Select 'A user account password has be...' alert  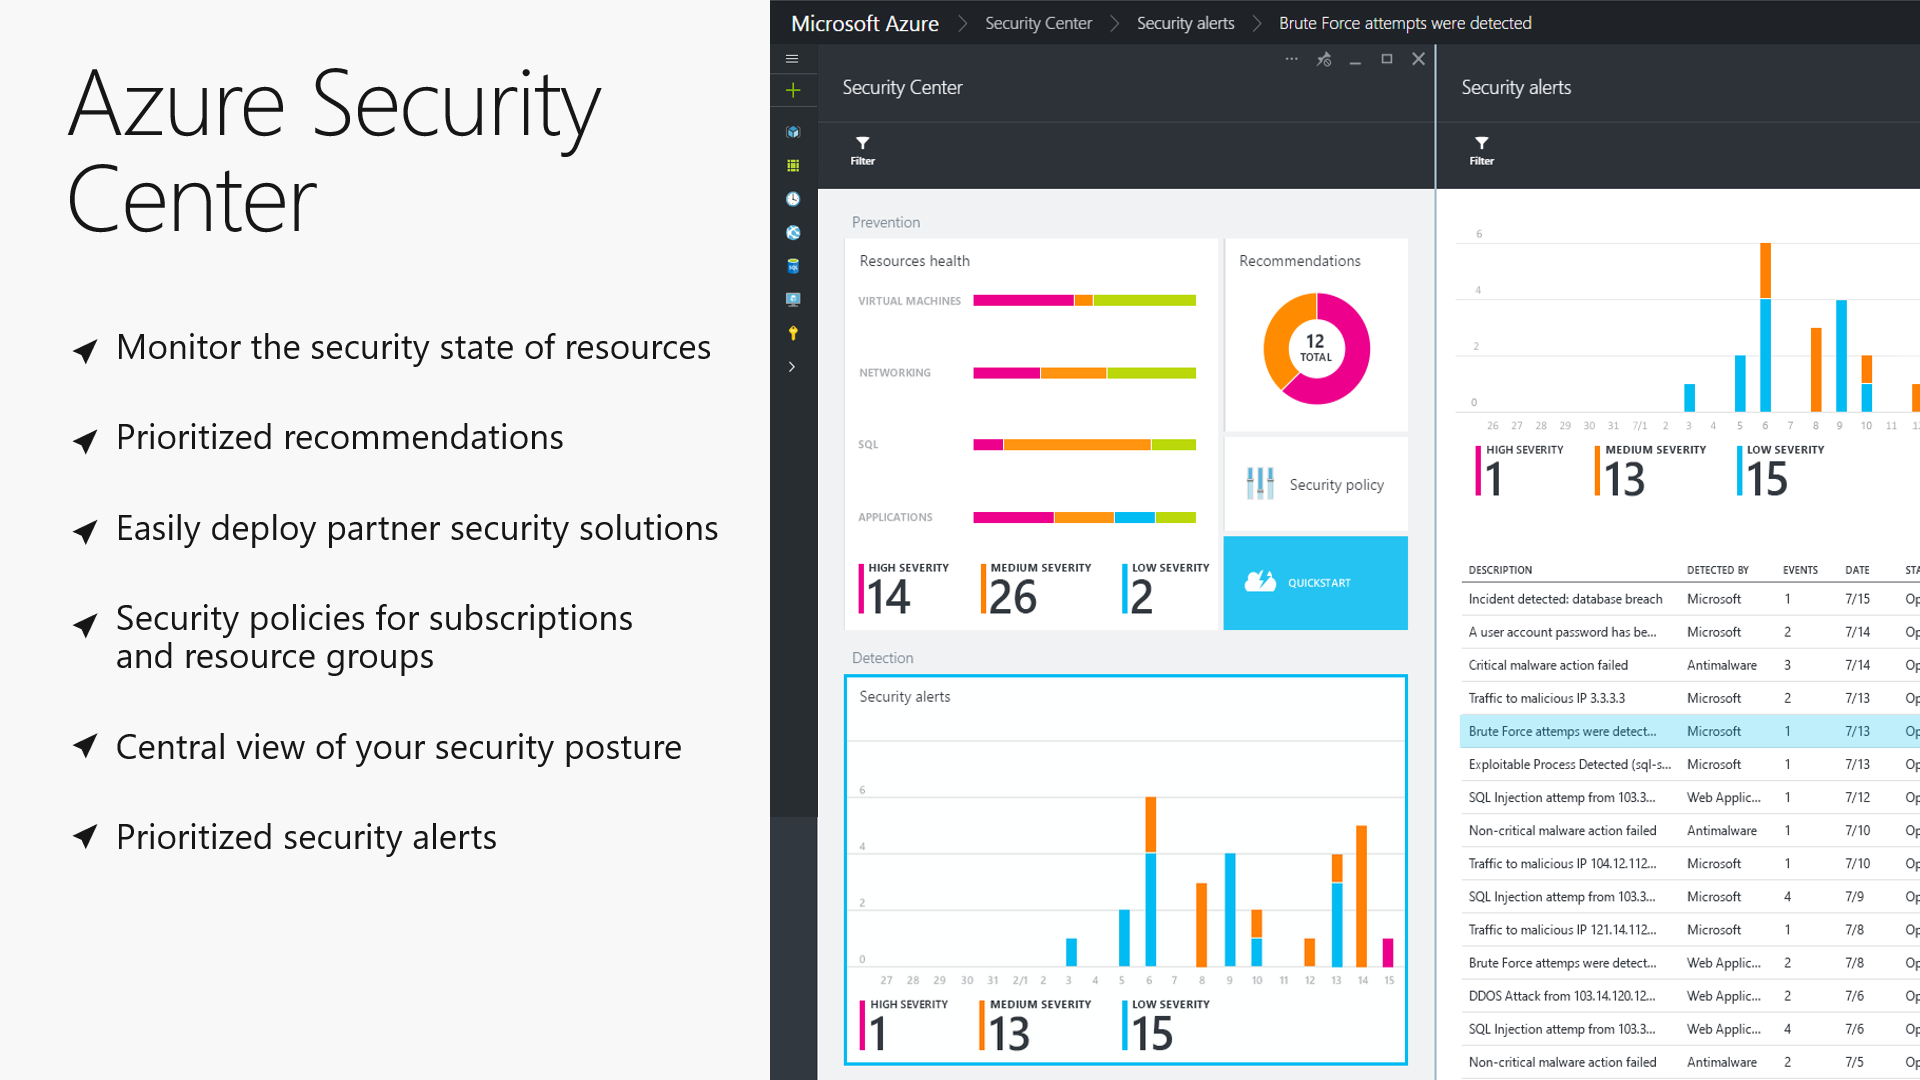click(1690, 632)
